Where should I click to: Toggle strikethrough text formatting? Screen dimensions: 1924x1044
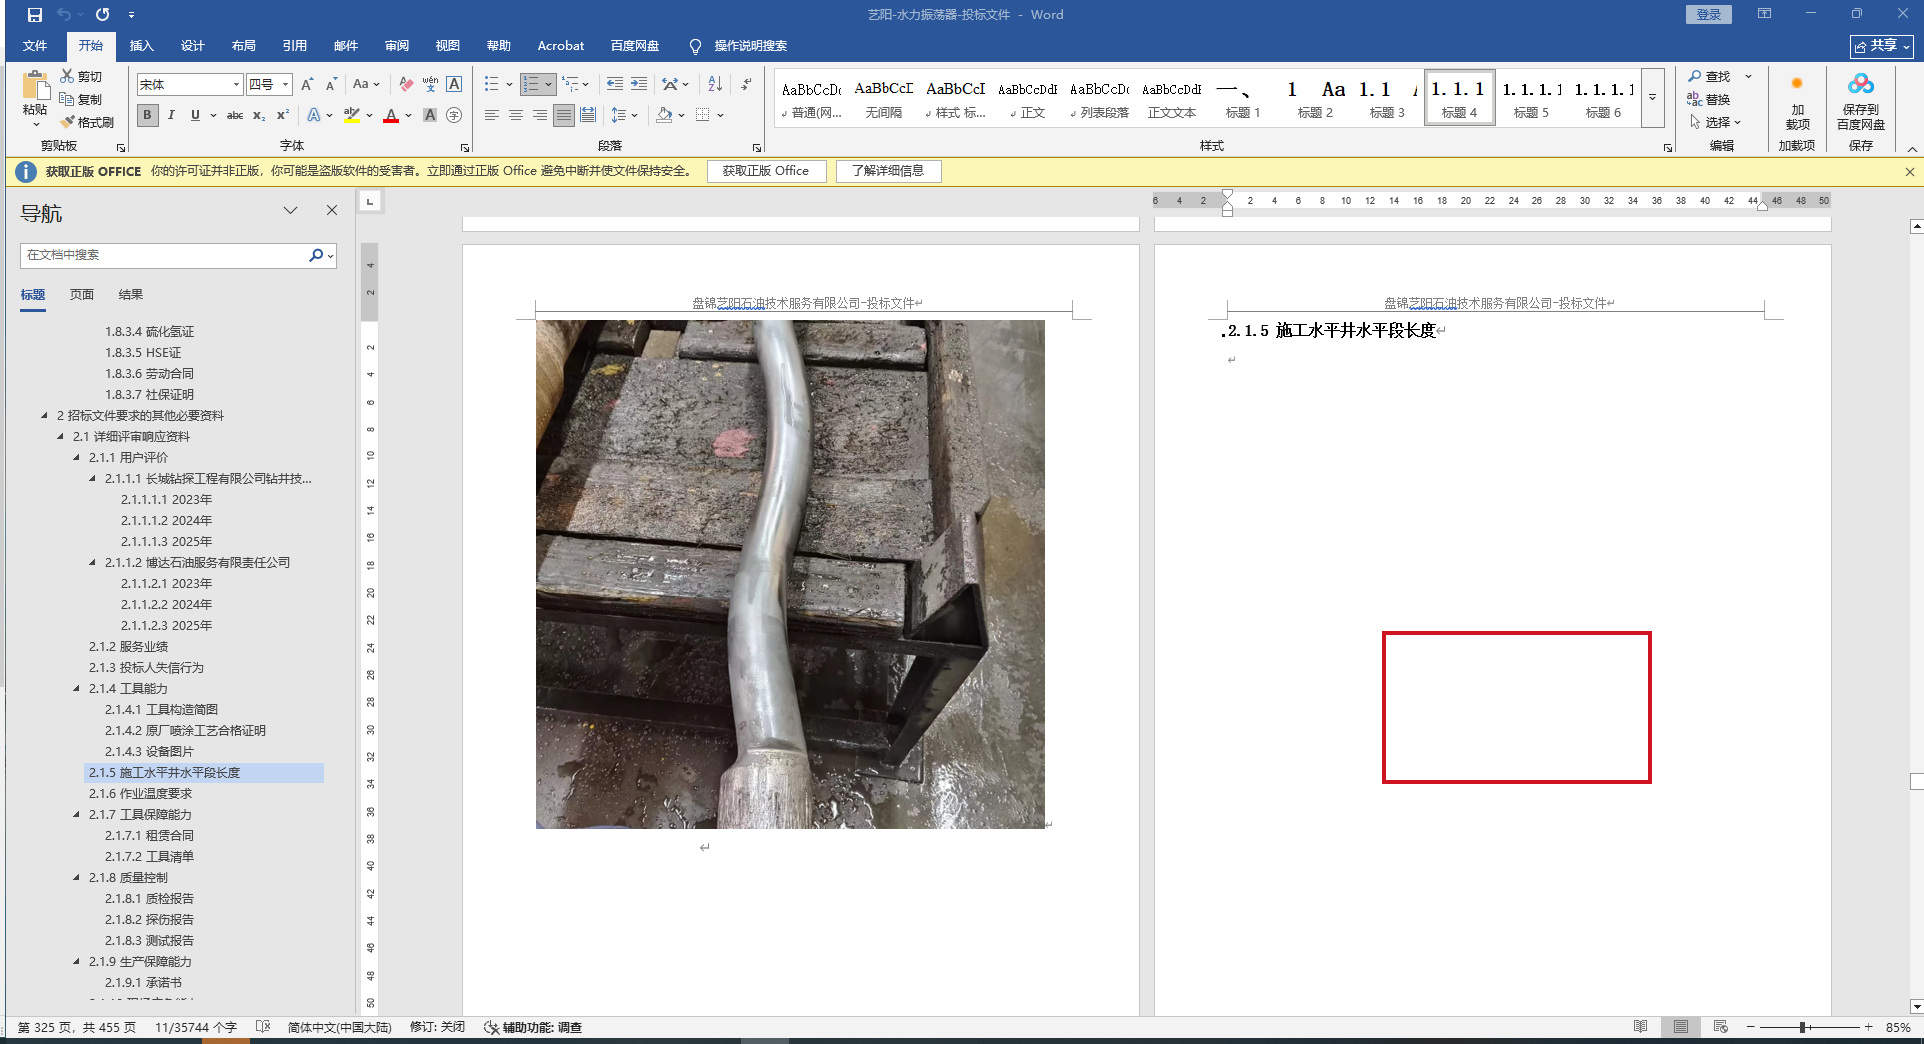click(235, 115)
